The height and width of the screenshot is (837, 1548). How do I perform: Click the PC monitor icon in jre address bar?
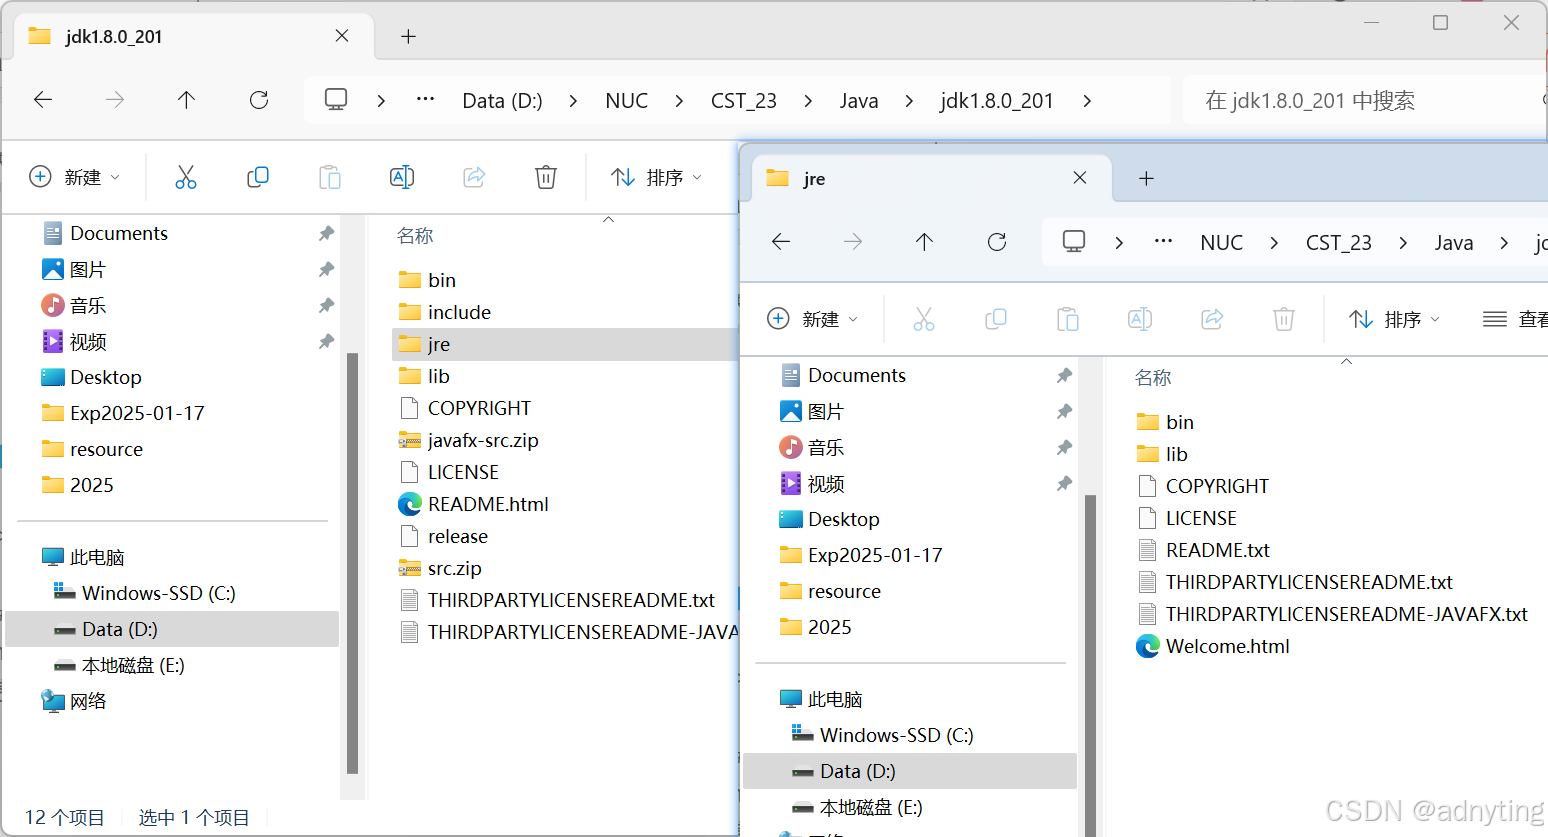point(1074,241)
